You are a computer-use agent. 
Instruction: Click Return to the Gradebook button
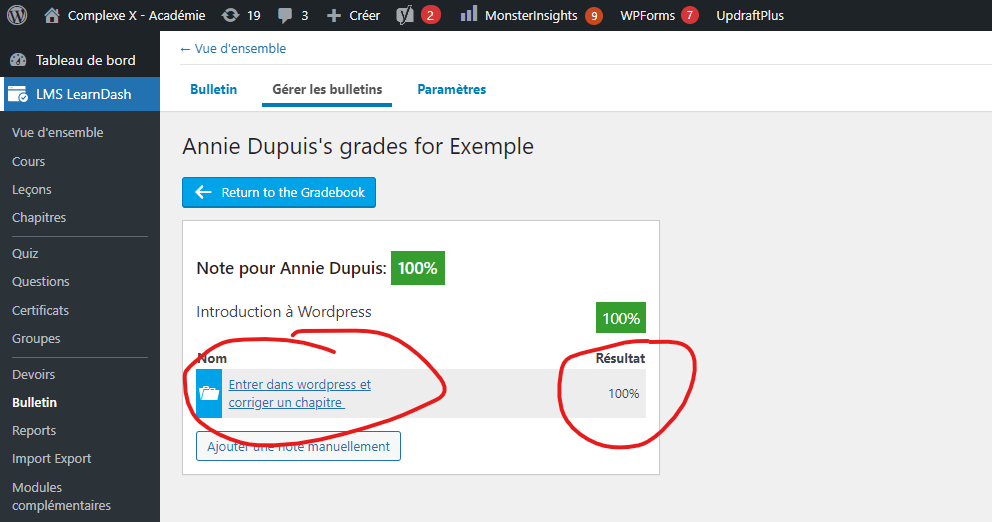(279, 192)
